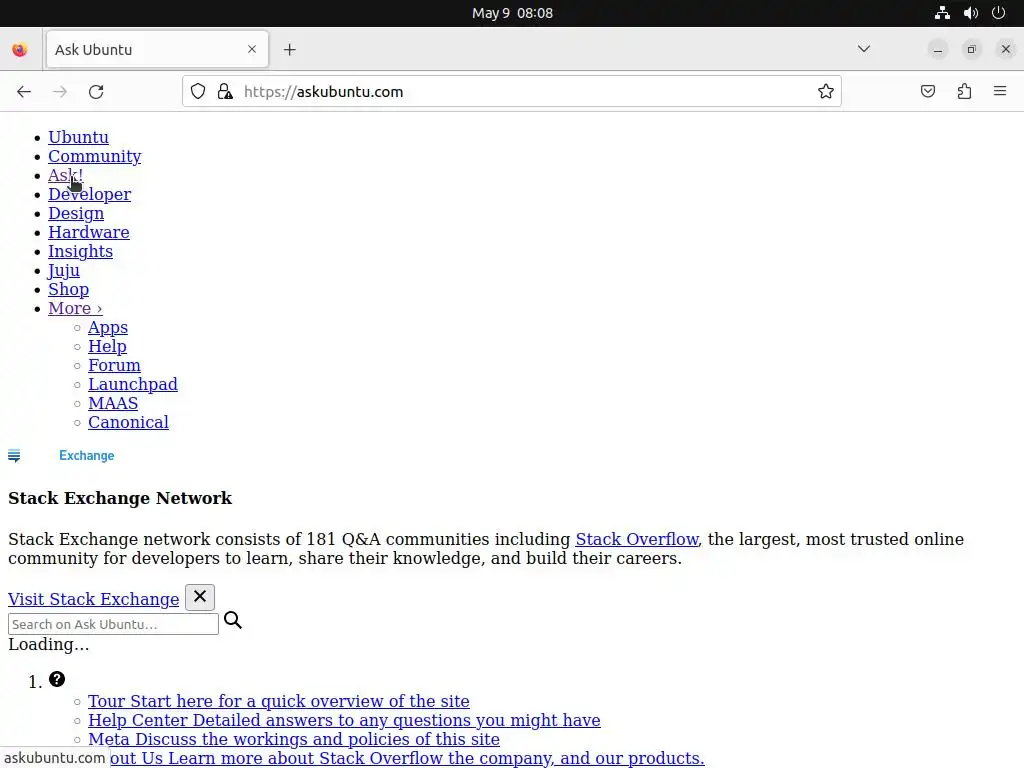Click the forward navigation arrow

(x=60, y=91)
